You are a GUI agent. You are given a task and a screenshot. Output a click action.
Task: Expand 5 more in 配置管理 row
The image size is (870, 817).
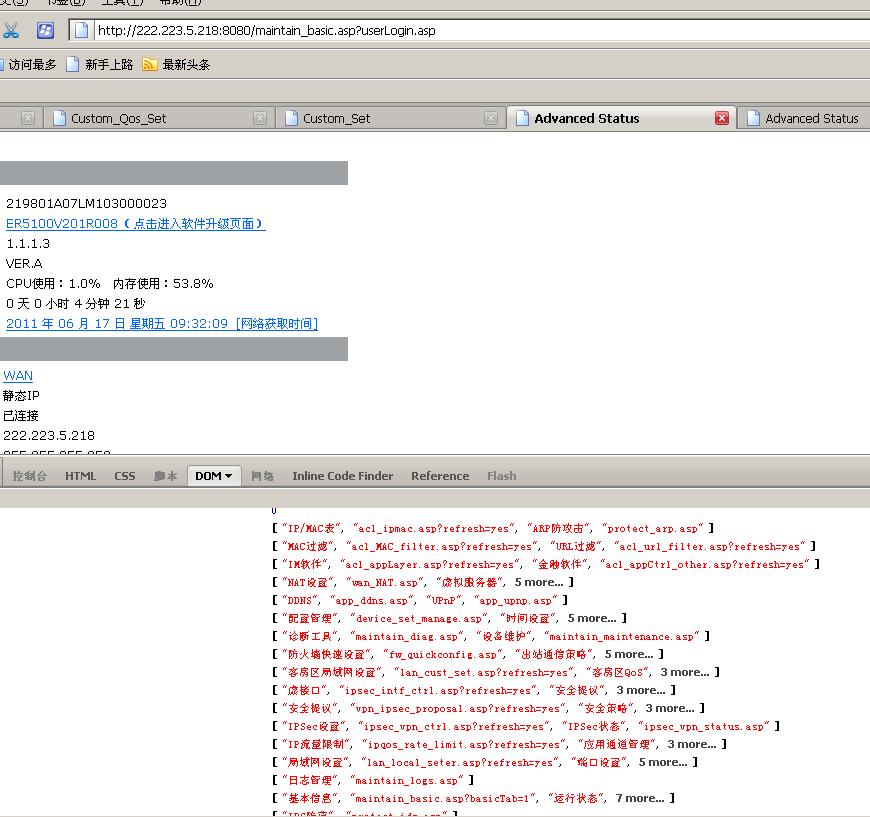tap(591, 618)
